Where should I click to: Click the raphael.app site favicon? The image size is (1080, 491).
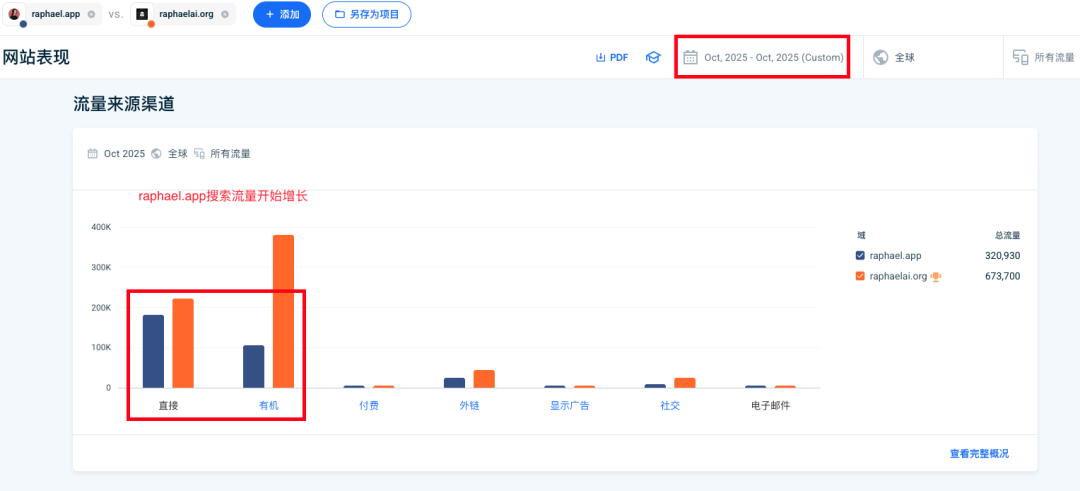tap(14, 14)
